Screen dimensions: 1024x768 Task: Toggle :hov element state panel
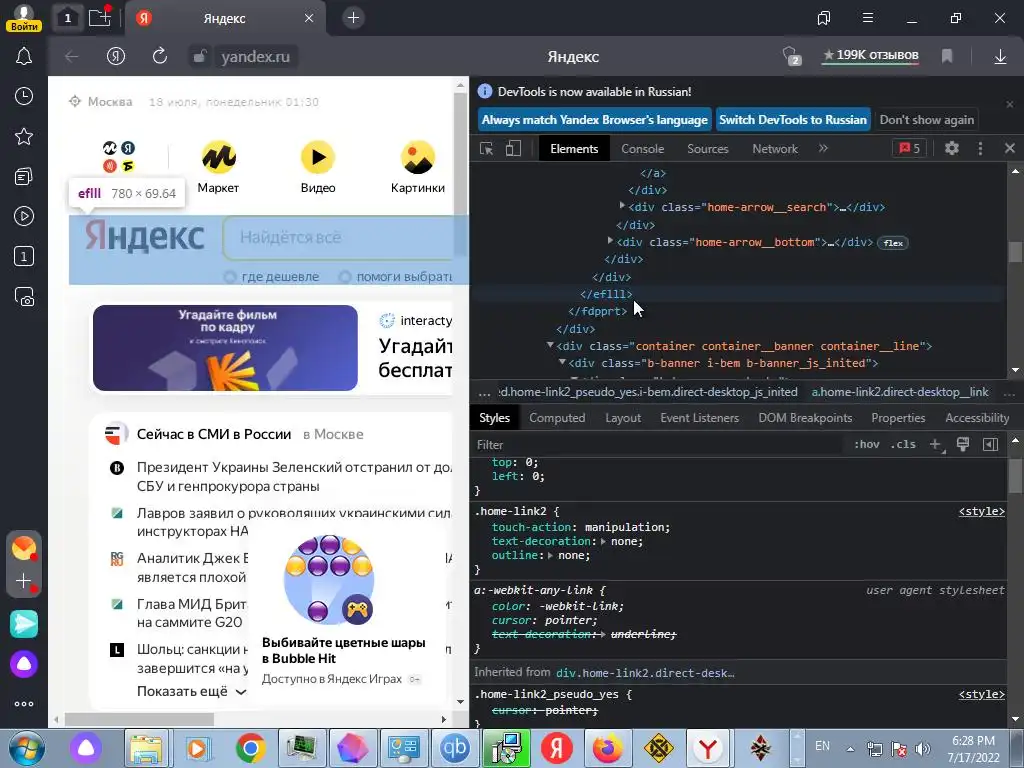(x=867, y=445)
